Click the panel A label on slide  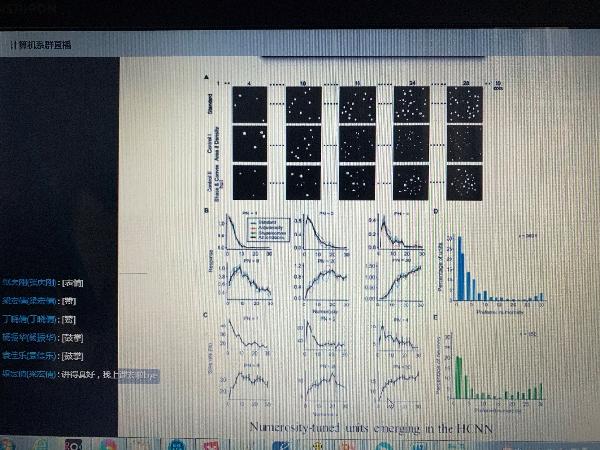point(207,78)
